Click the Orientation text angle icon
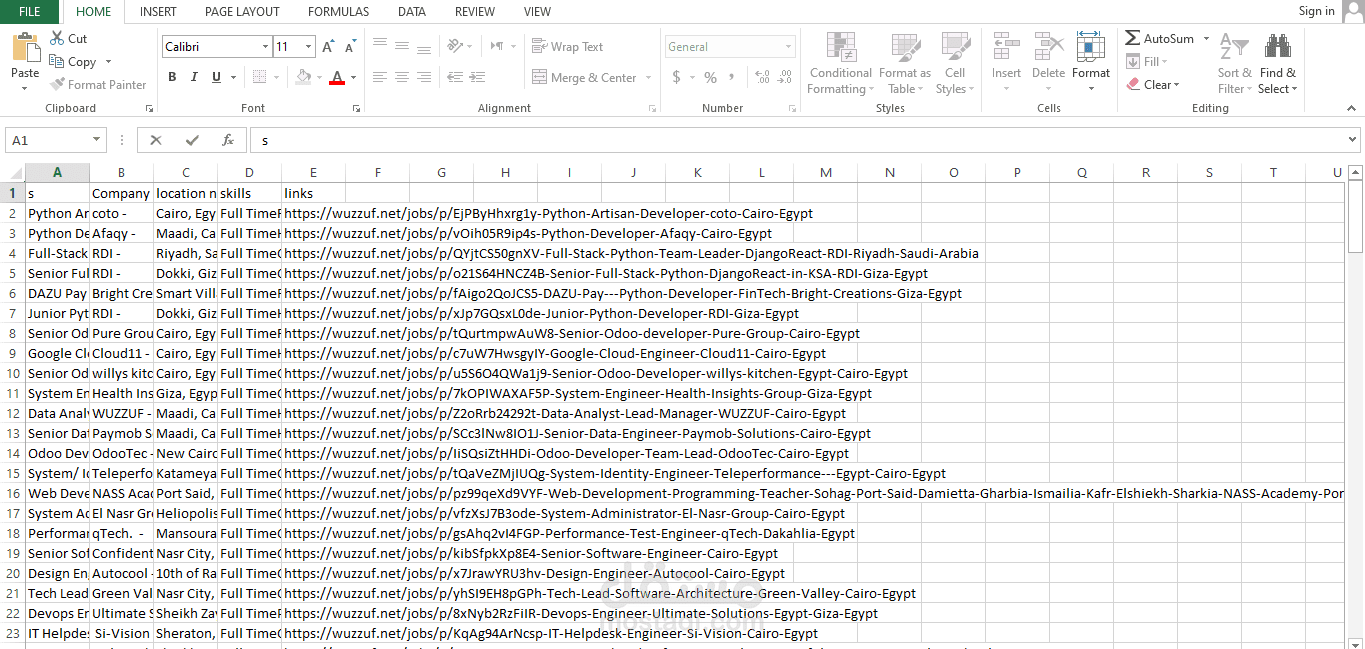This screenshot has width=1365, height=649. click(x=456, y=46)
